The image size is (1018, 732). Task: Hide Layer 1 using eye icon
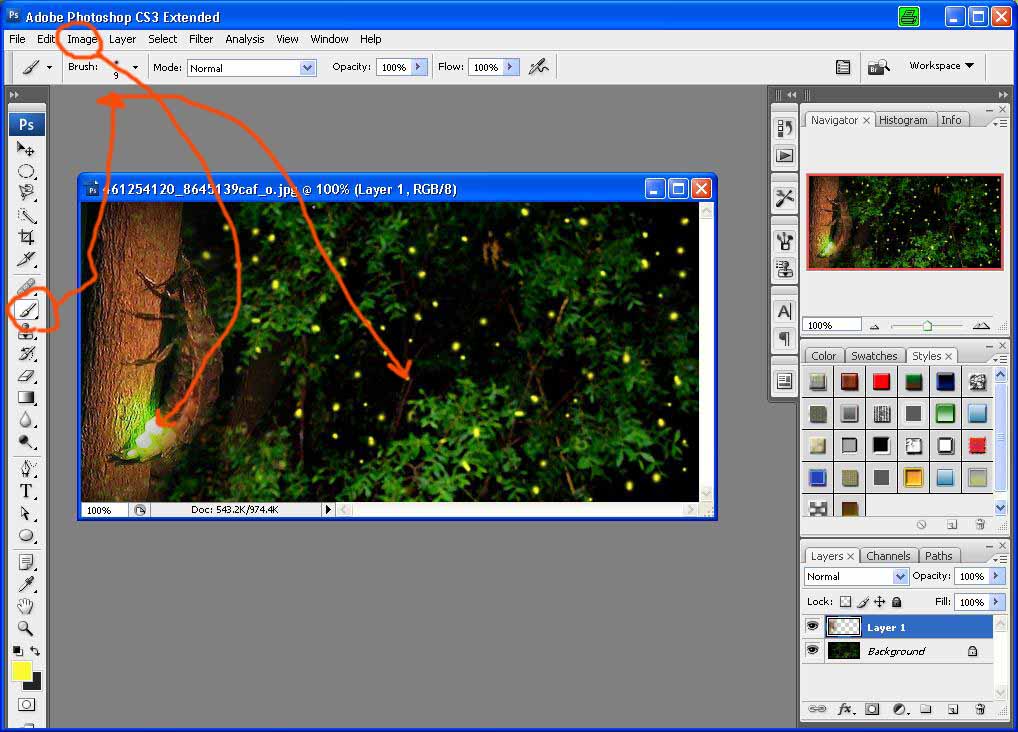pyautogui.click(x=813, y=627)
